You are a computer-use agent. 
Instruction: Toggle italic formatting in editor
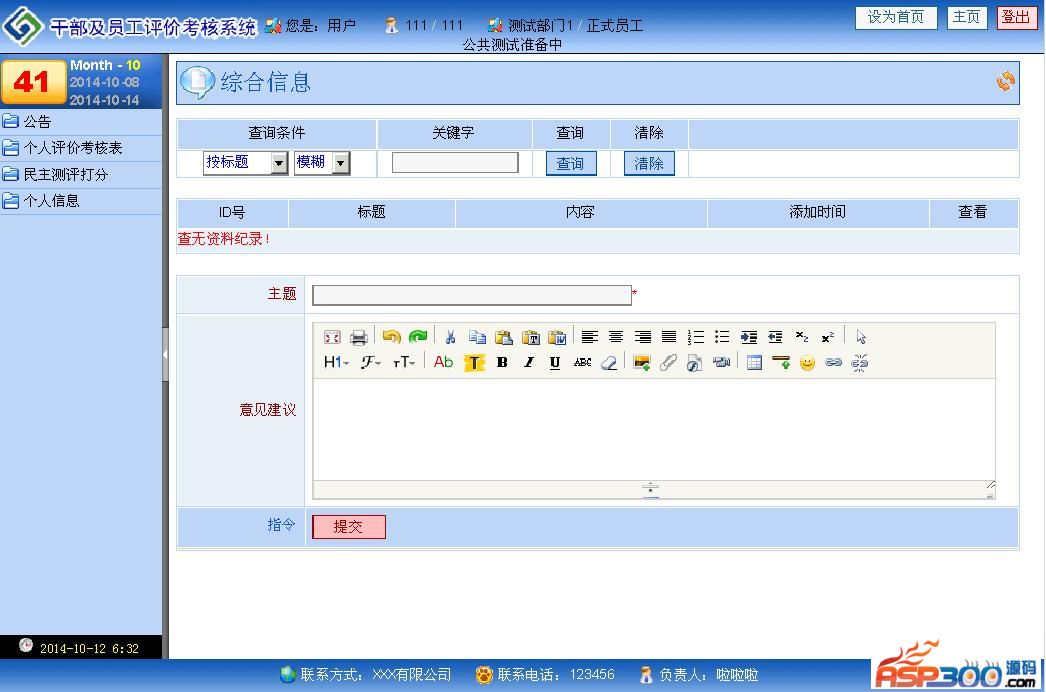coord(529,362)
